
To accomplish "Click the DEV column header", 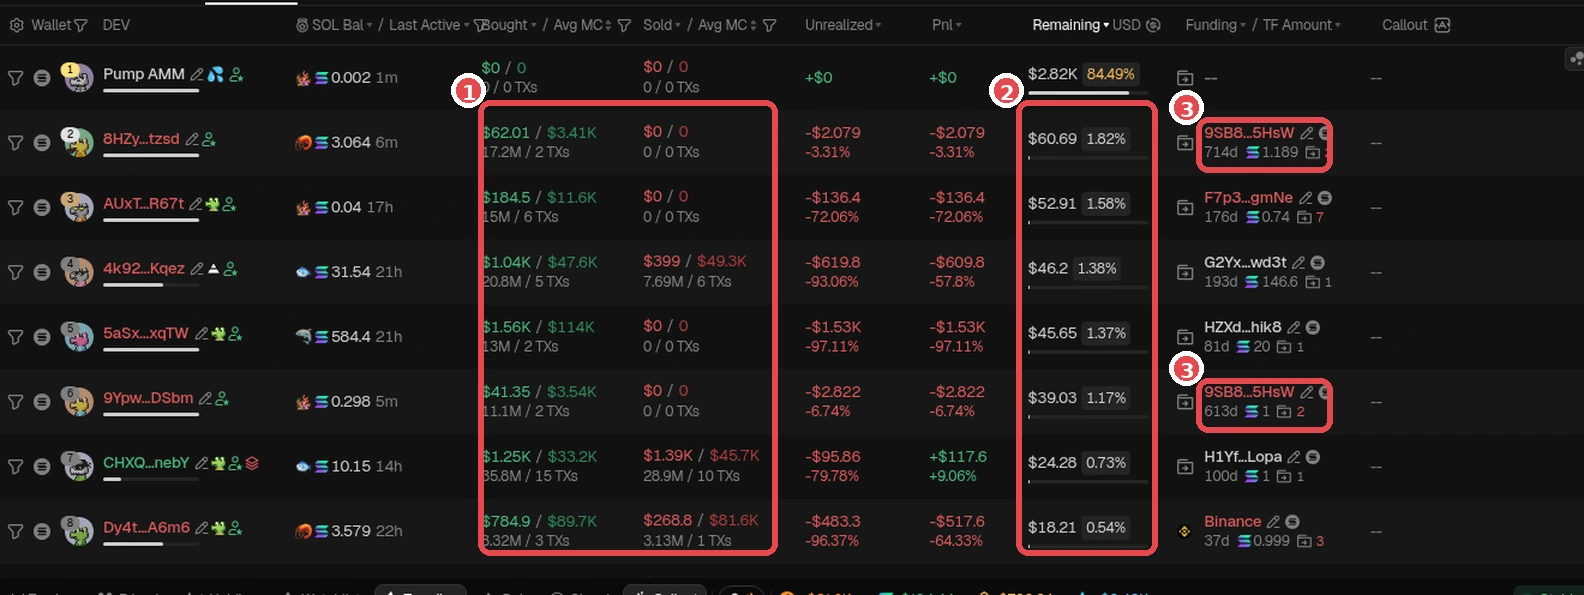I will [x=116, y=25].
